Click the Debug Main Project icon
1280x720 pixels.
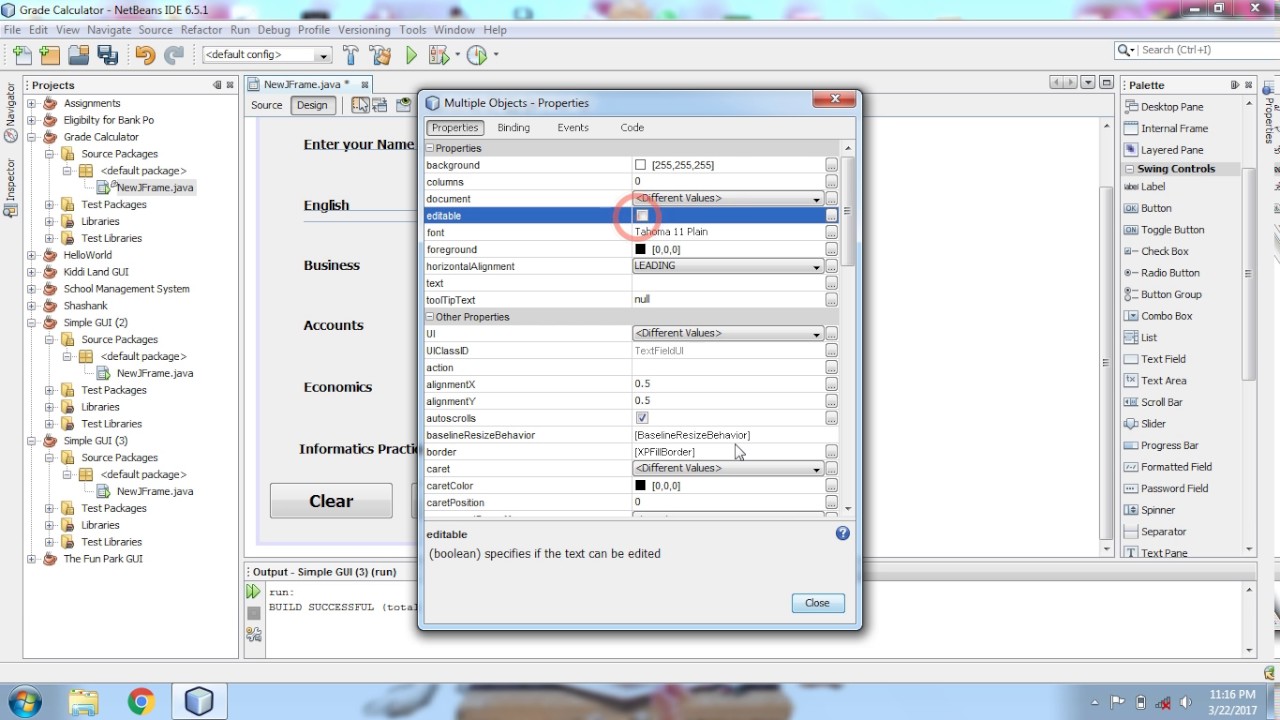pos(439,55)
